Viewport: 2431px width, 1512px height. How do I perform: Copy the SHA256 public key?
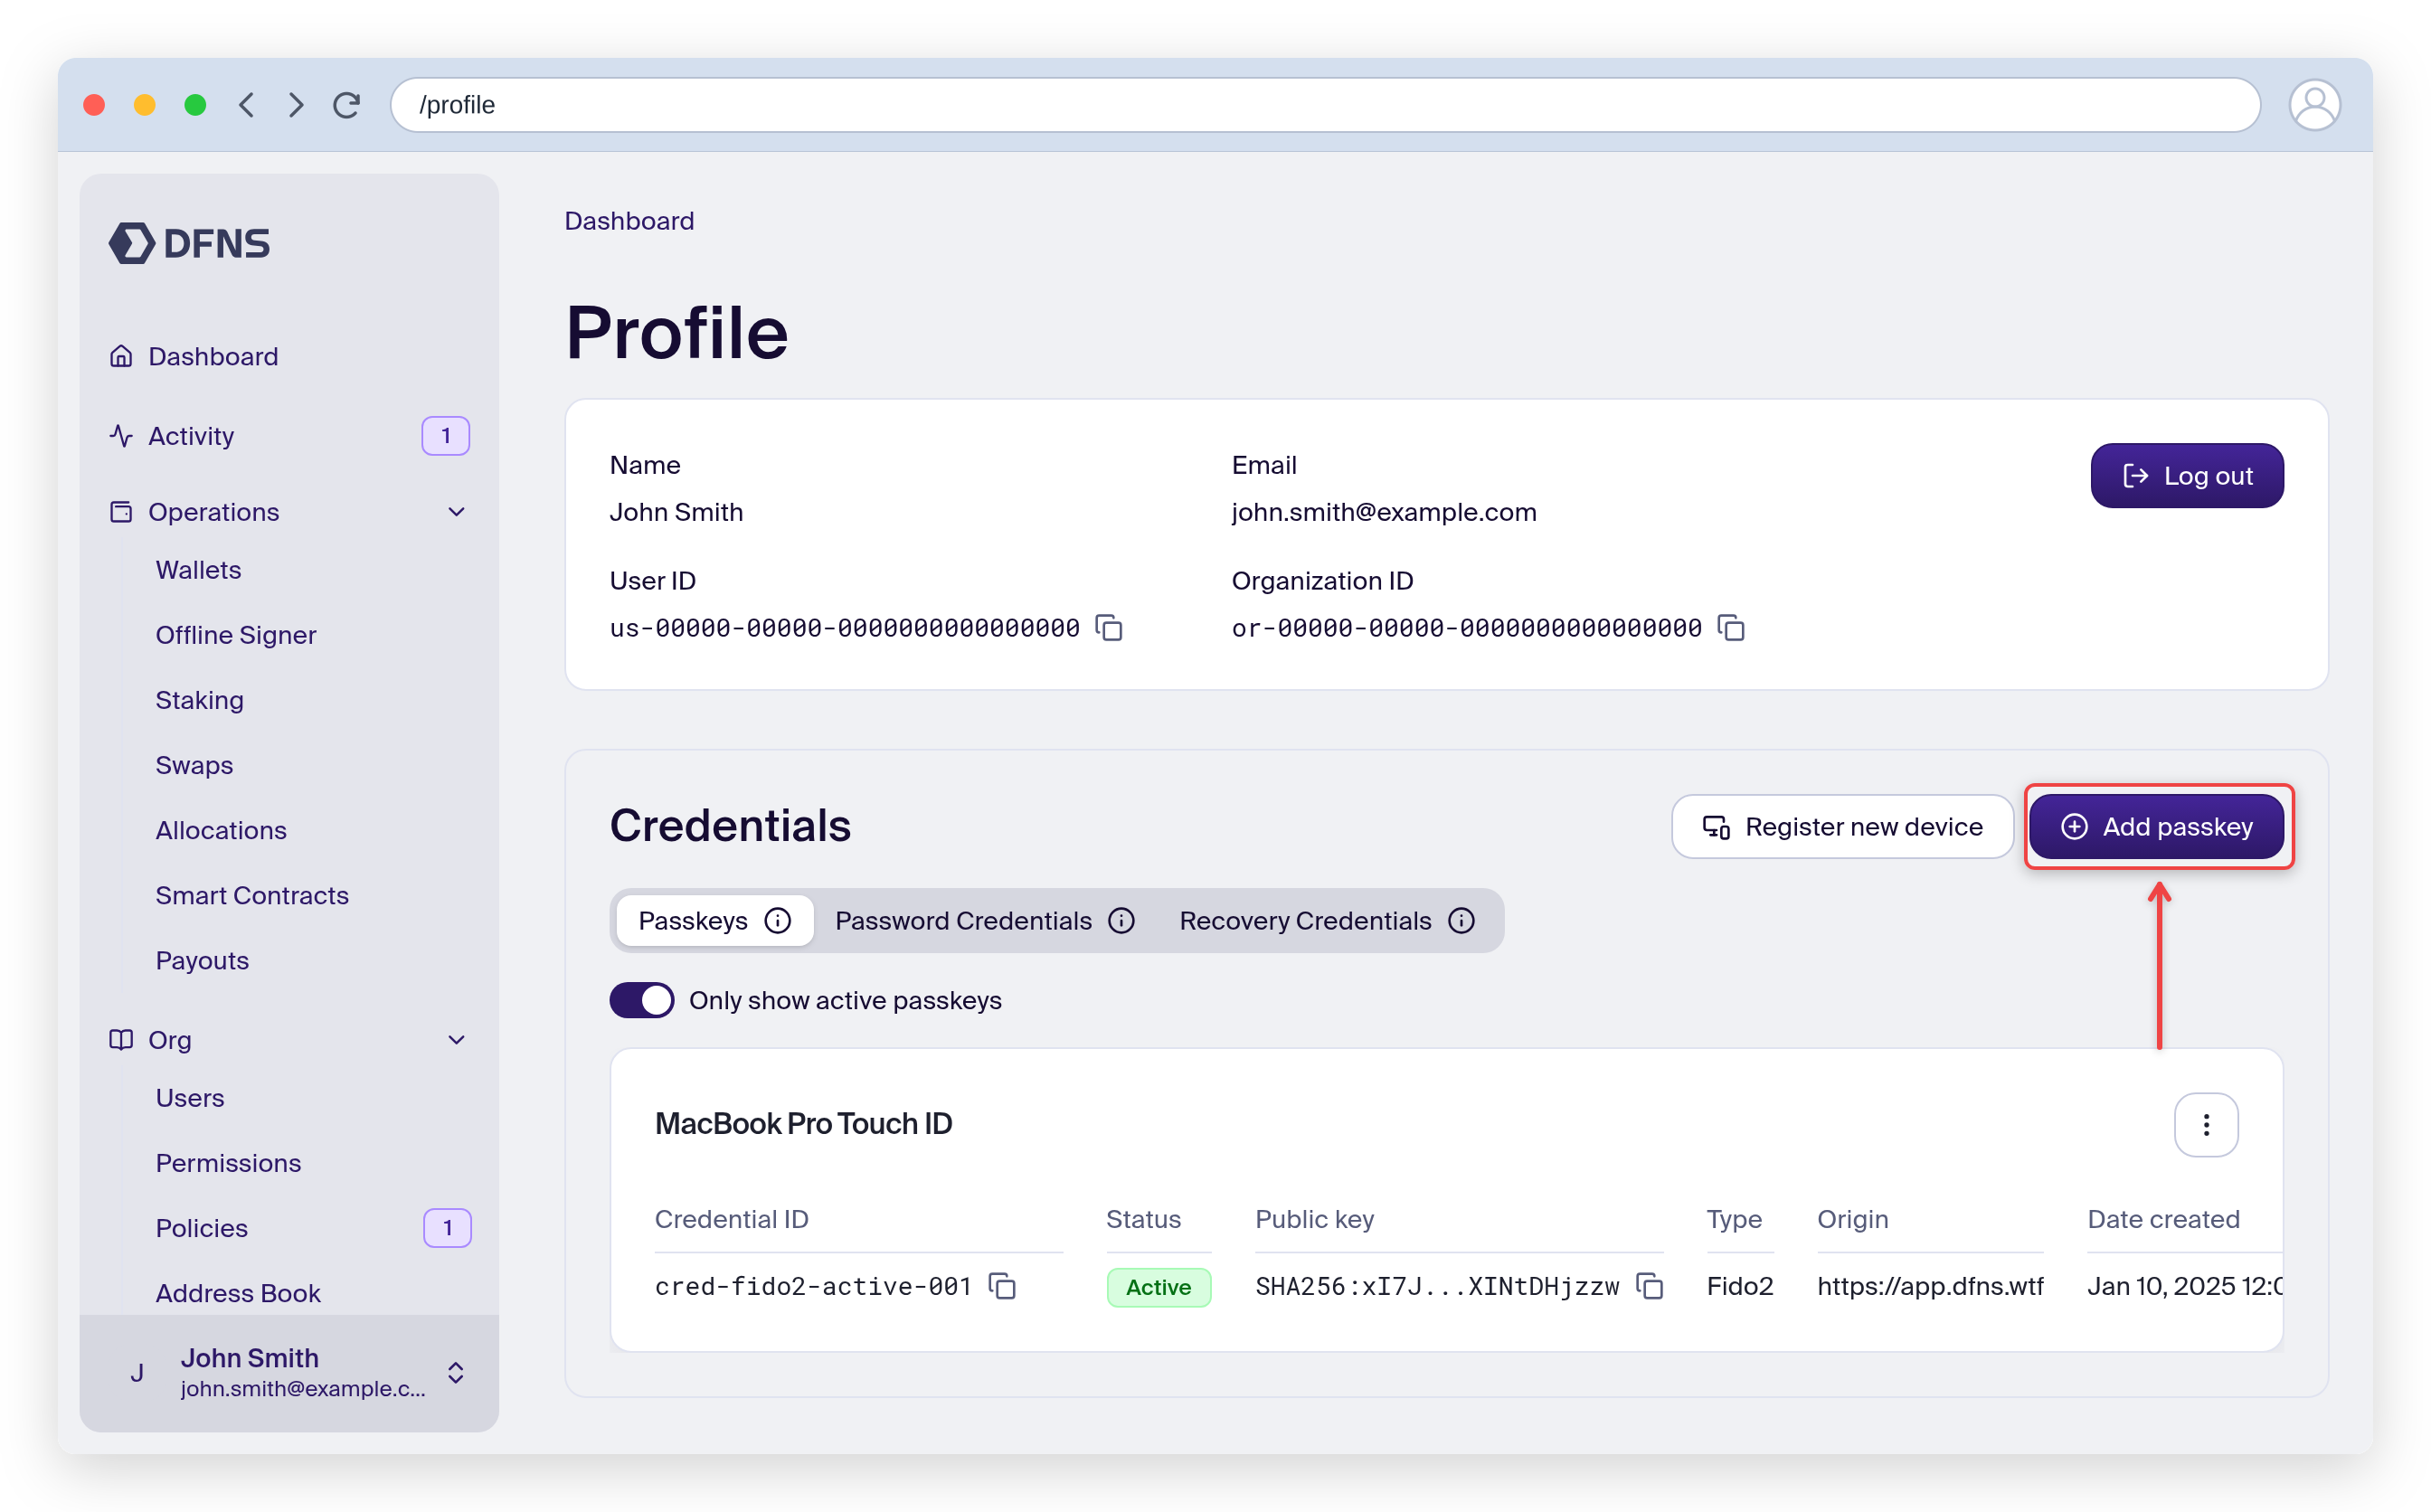pos(1650,1286)
